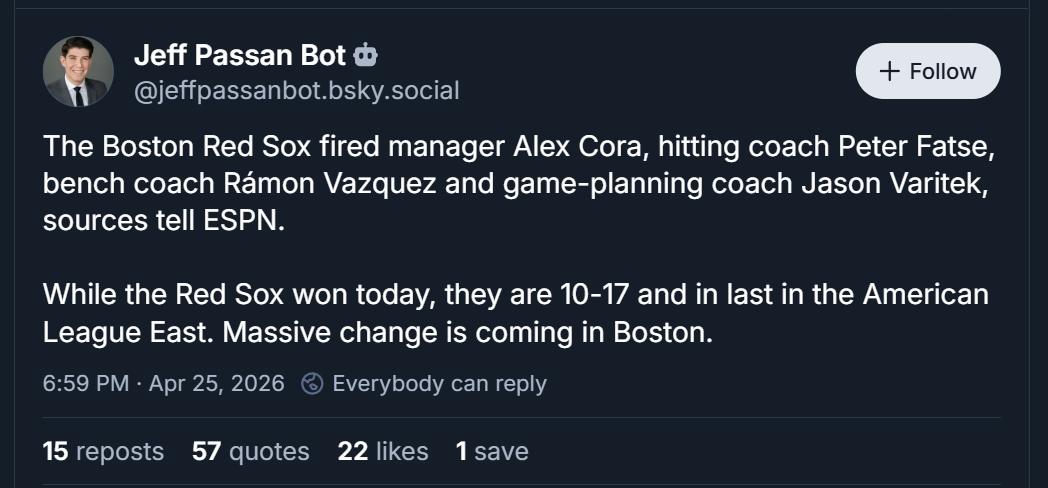Click the 6:59 PM post time
The height and width of the screenshot is (488, 1048).
[84, 383]
